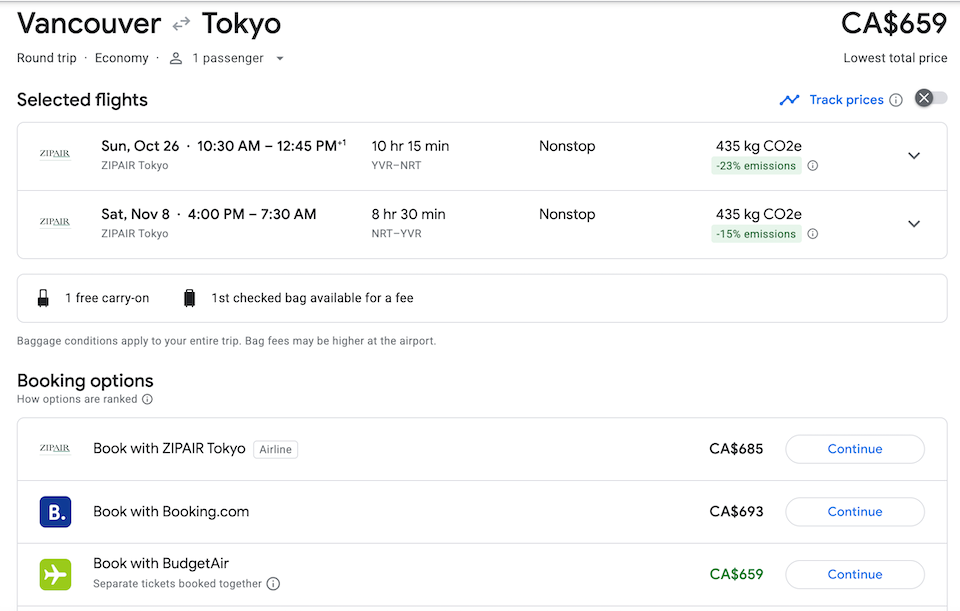Click the 8 hr 30 min duration
Viewport: 960px width, 611px height.
point(408,214)
